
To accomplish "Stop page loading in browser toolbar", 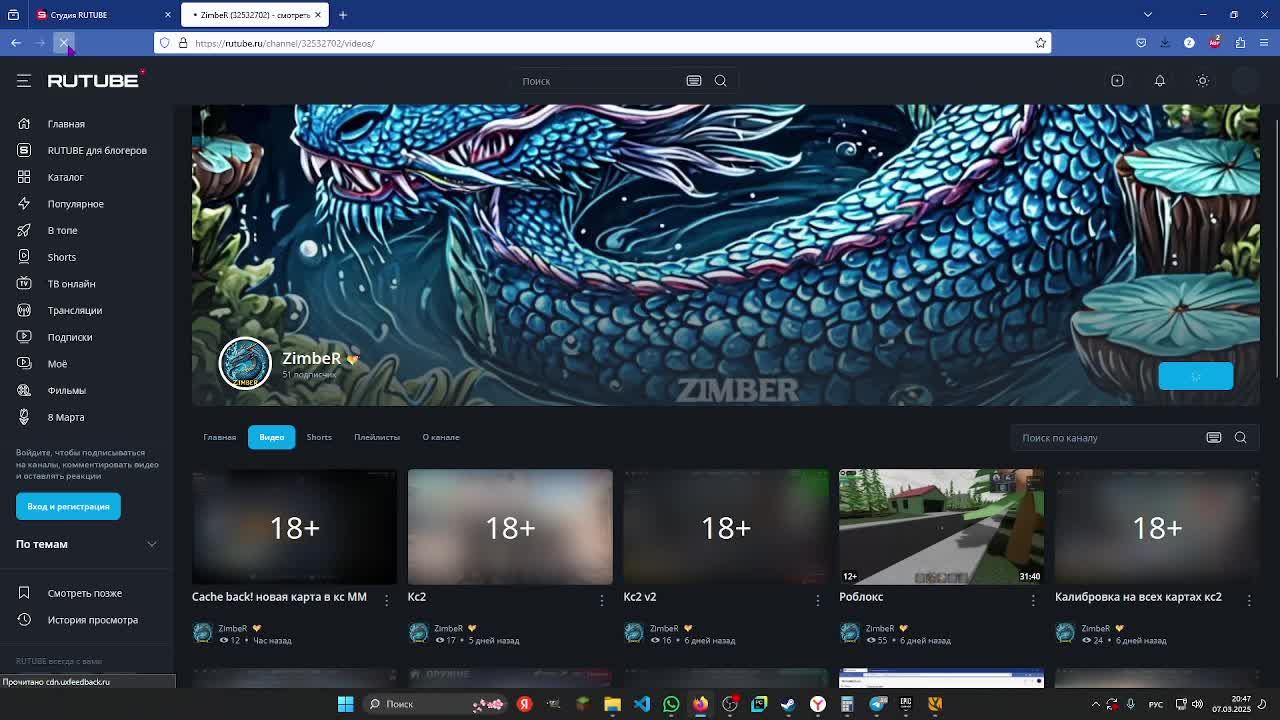I will coord(64,43).
